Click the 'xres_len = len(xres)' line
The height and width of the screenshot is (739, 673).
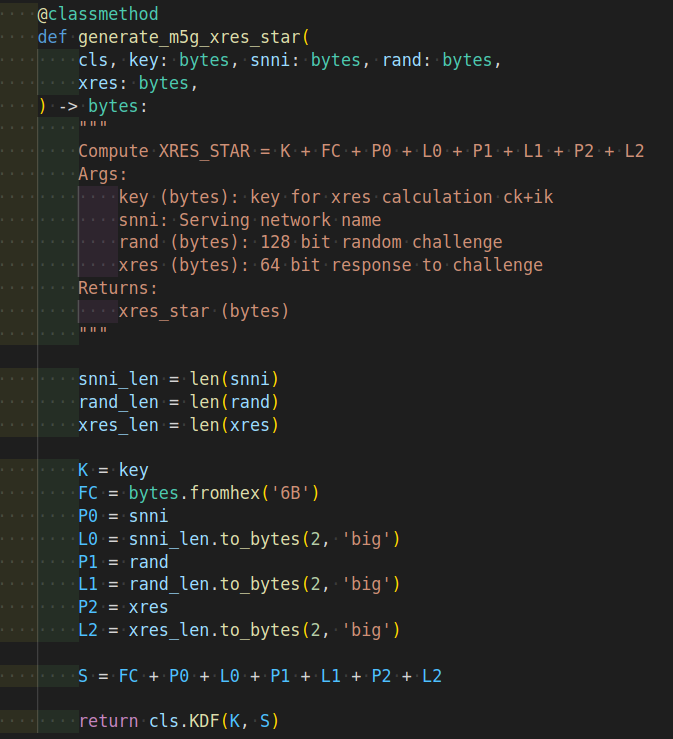coord(179,425)
